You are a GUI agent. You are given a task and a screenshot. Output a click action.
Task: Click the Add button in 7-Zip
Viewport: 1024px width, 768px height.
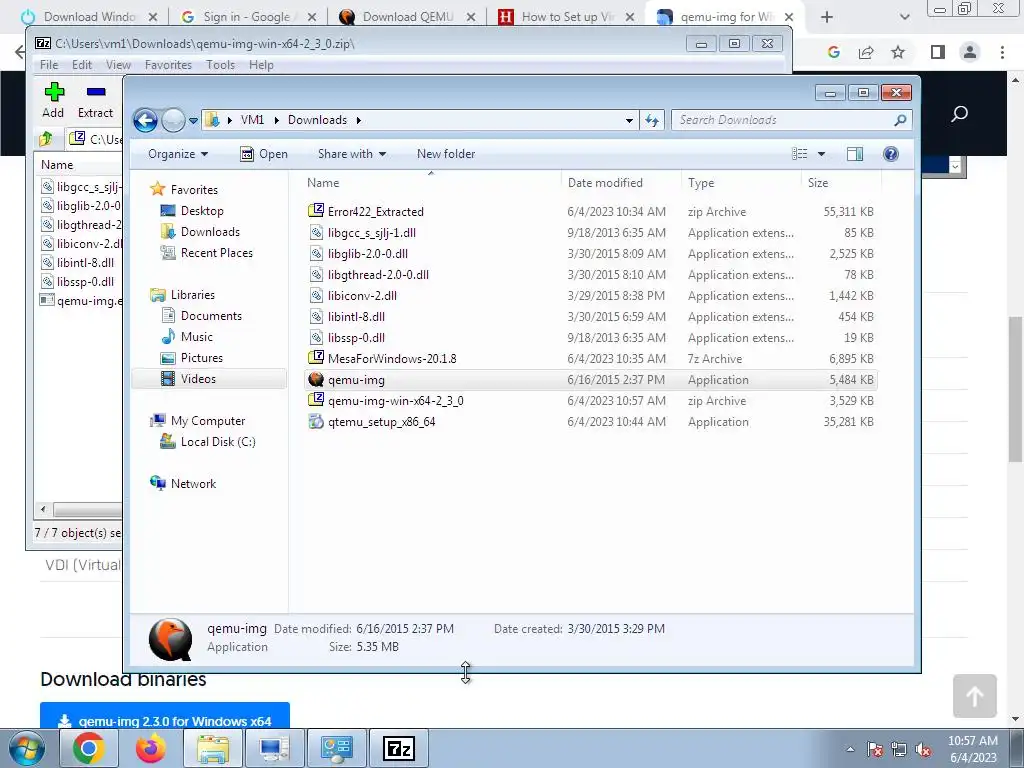(x=54, y=101)
